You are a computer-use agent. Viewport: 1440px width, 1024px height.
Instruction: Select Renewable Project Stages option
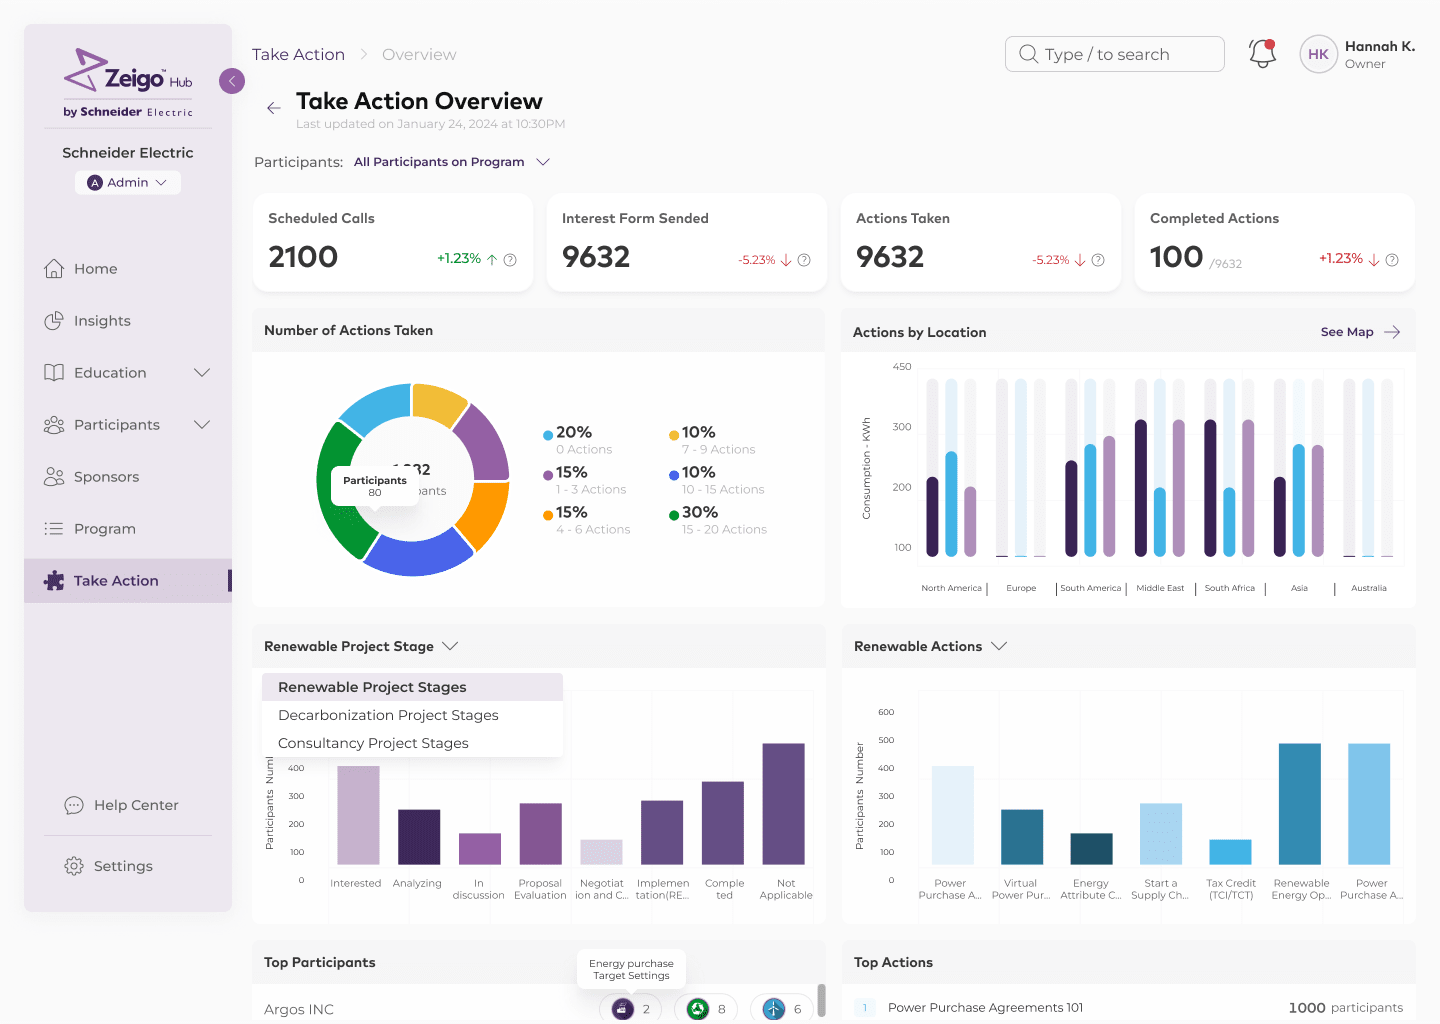pyautogui.click(x=412, y=687)
